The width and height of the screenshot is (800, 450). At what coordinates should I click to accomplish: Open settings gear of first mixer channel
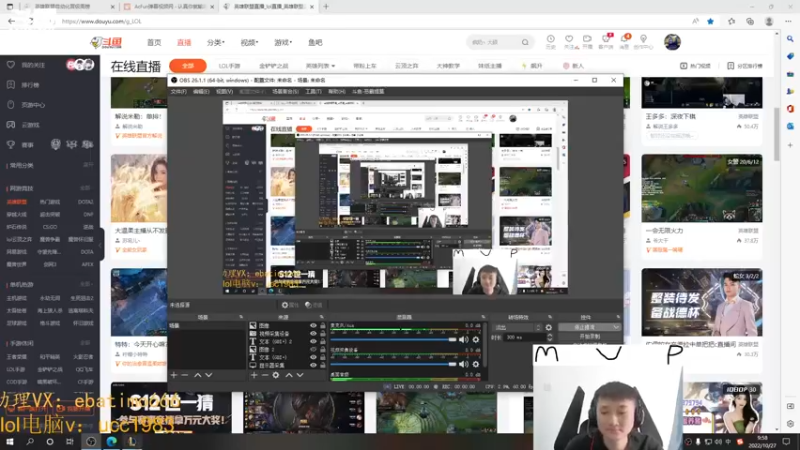click(476, 339)
